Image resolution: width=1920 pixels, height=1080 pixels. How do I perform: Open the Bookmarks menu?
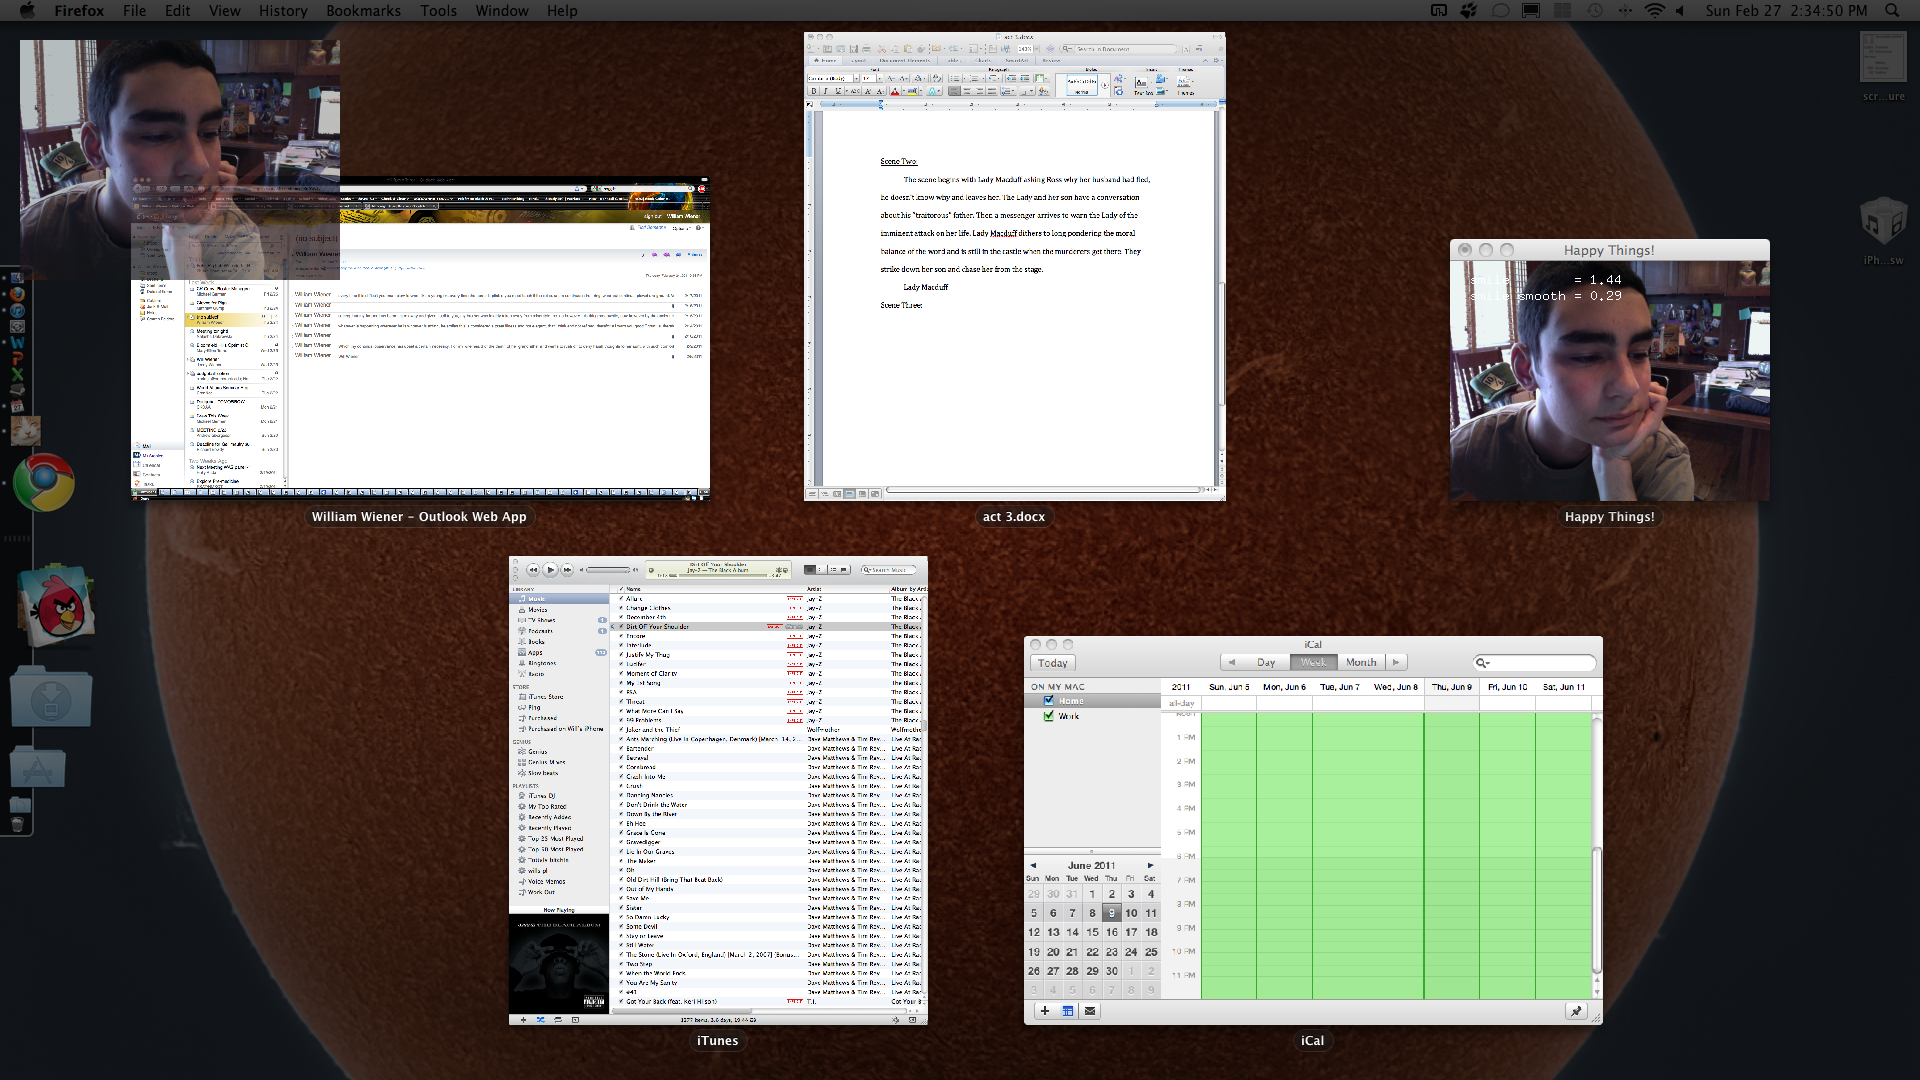click(363, 11)
